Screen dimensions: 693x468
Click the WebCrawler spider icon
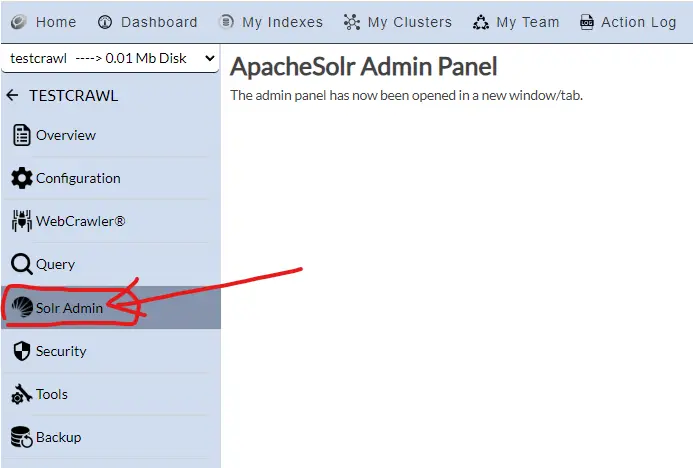(x=21, y=221)
